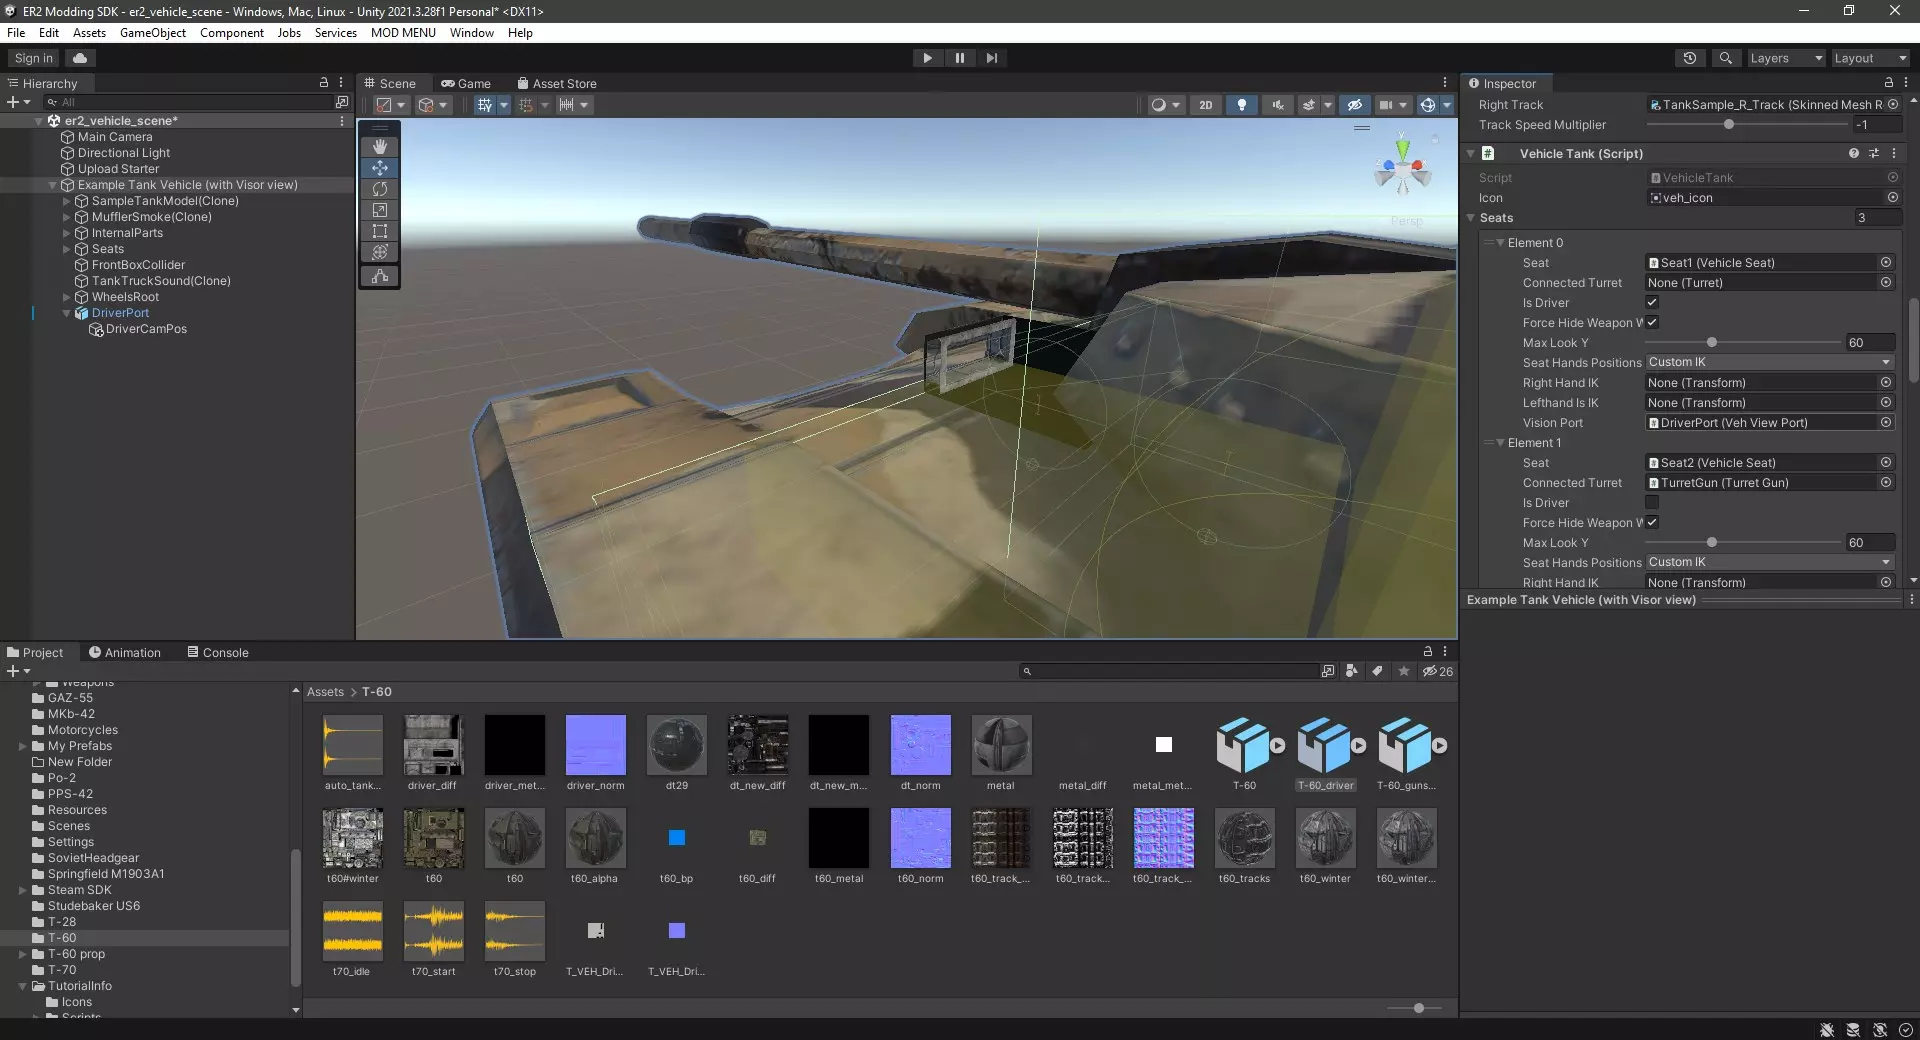Expand the Seats object in Hierarchy

pos(67,249)
